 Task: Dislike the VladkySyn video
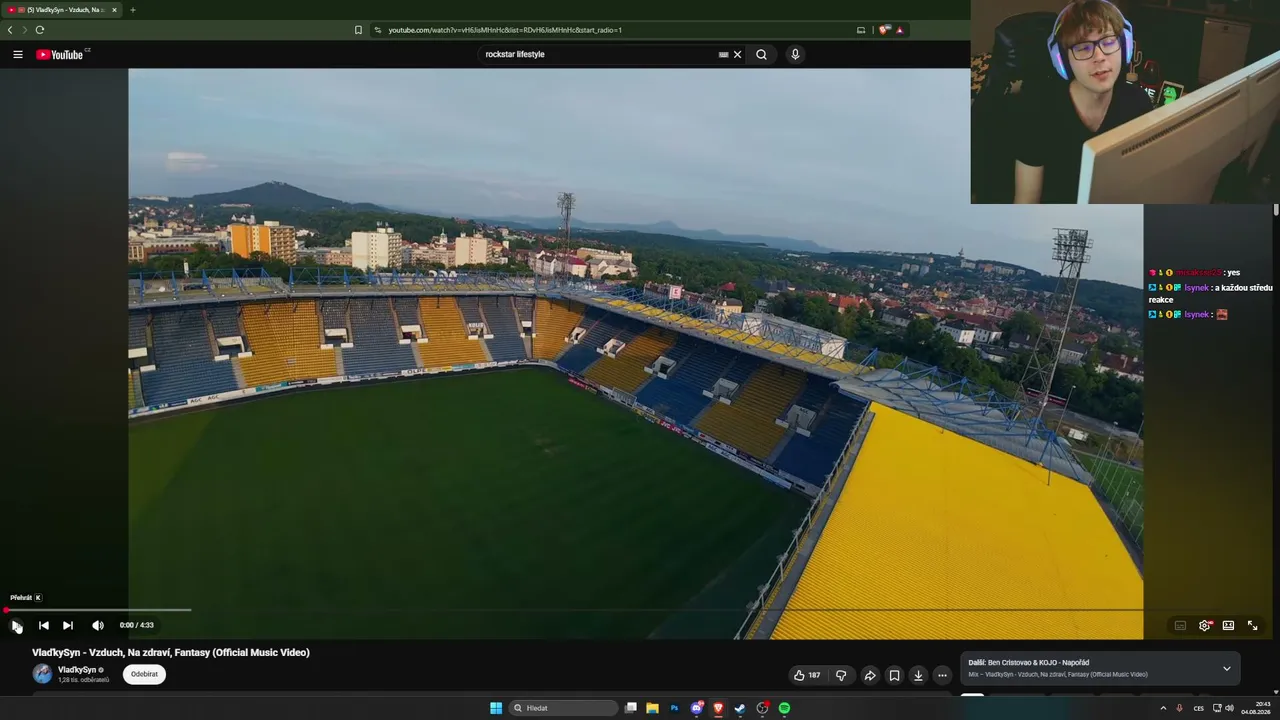pyautogui.click(x=841, y=675)
